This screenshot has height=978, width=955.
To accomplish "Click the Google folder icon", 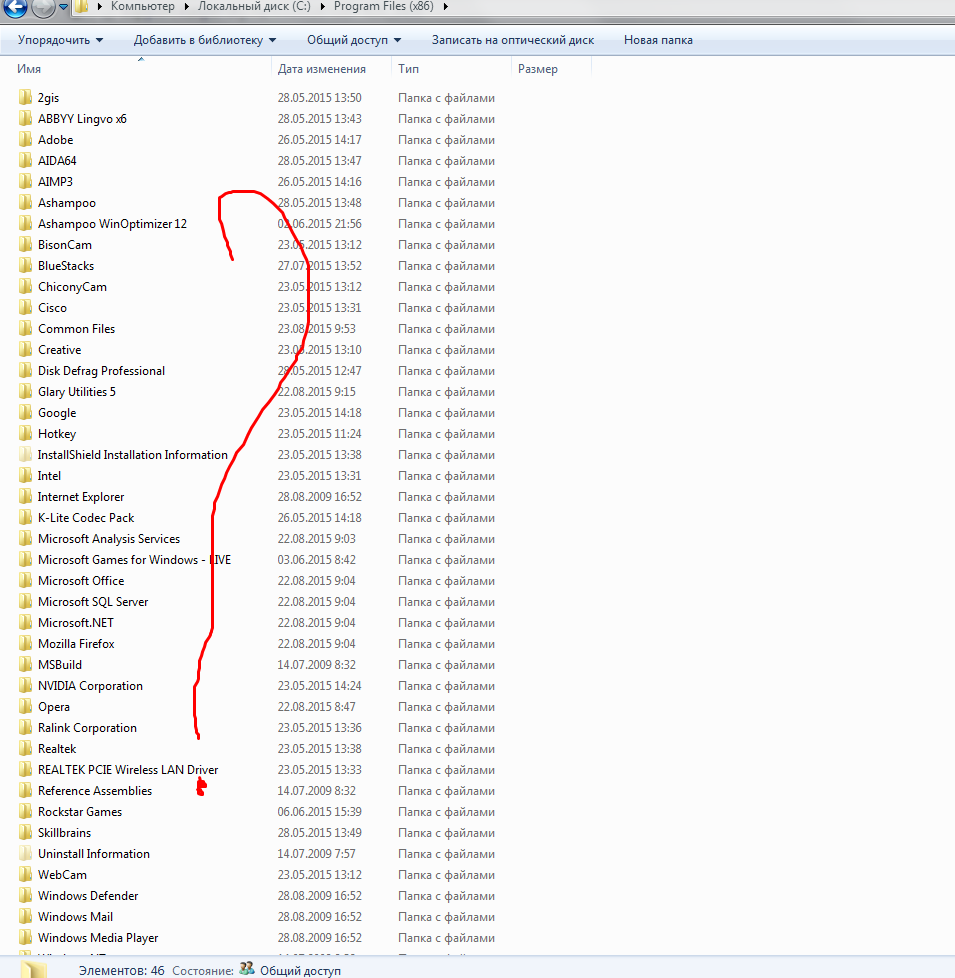I will [x=25, y=413].
